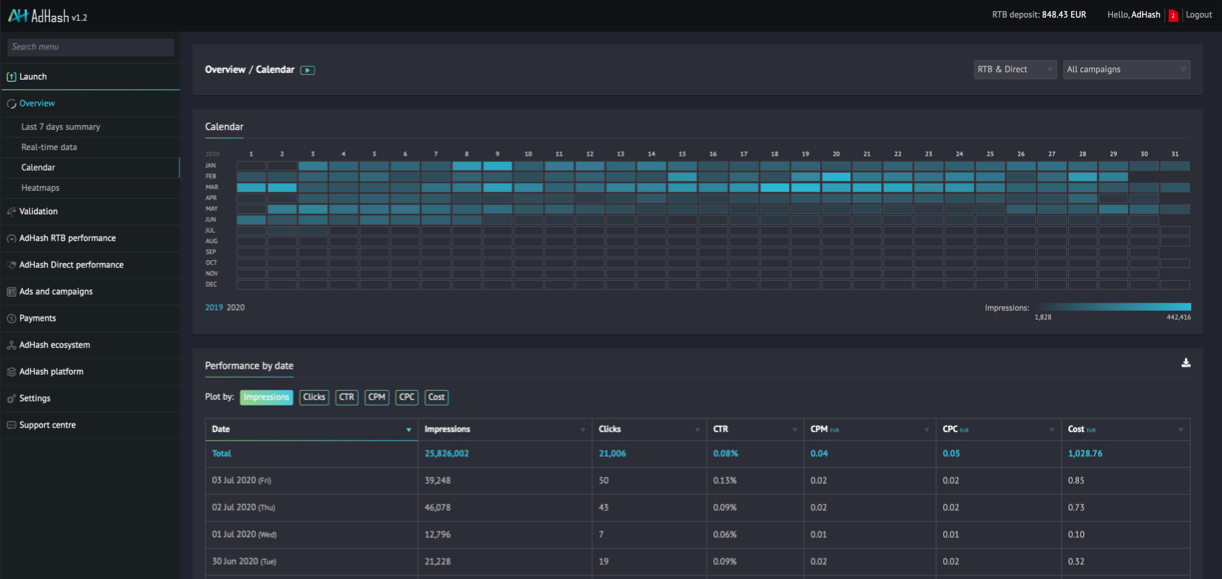This screenshot has width=1222, height=579.
Task: Click the Logout link
Action: (x=1198, y=16)
